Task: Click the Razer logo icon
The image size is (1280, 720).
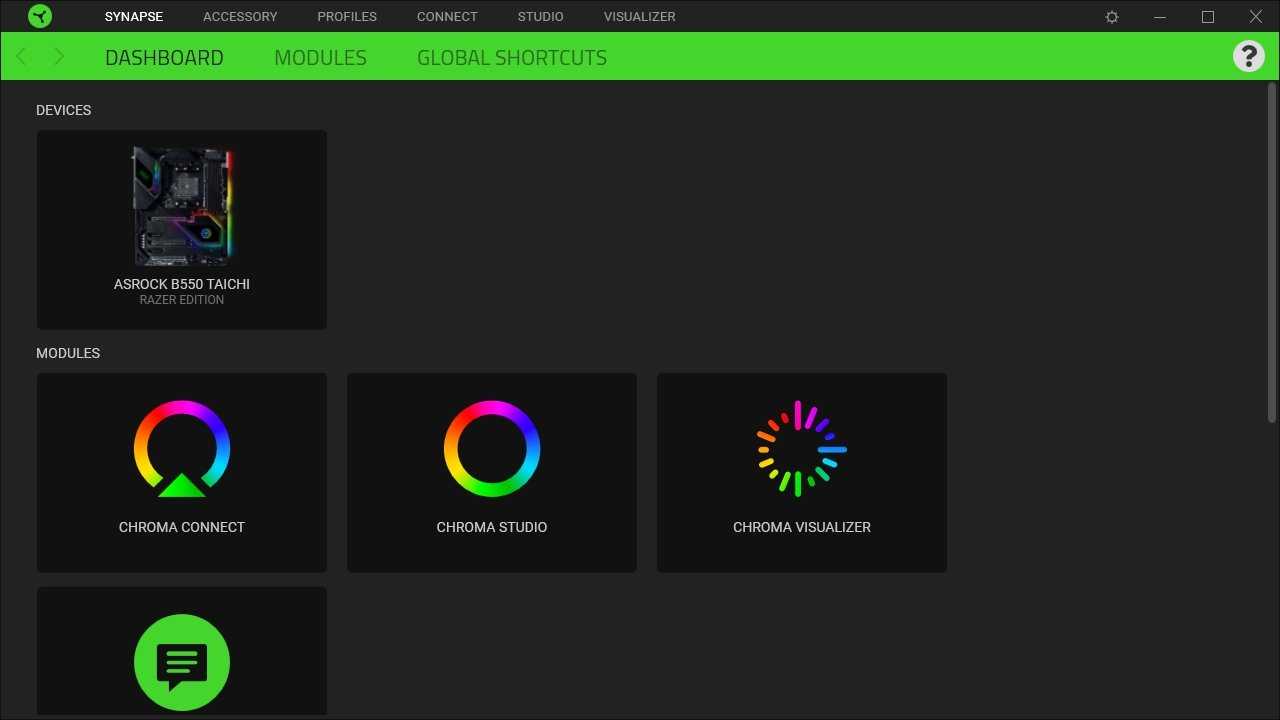Action: 40,16
